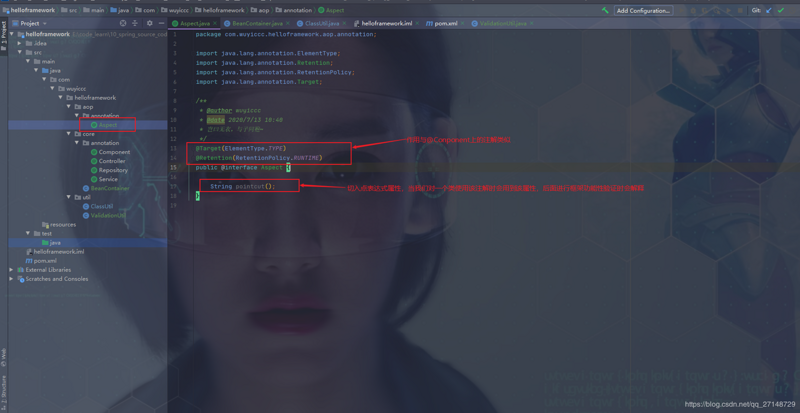
Task: Select ValidationUtil class in project tree
Action: coord(104,215)
